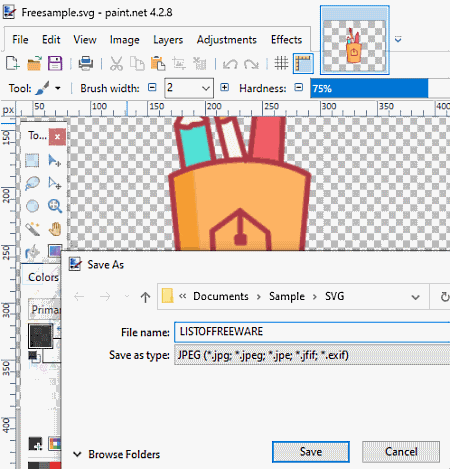Select the Paint Bucket tool

[x=32, y=252]
